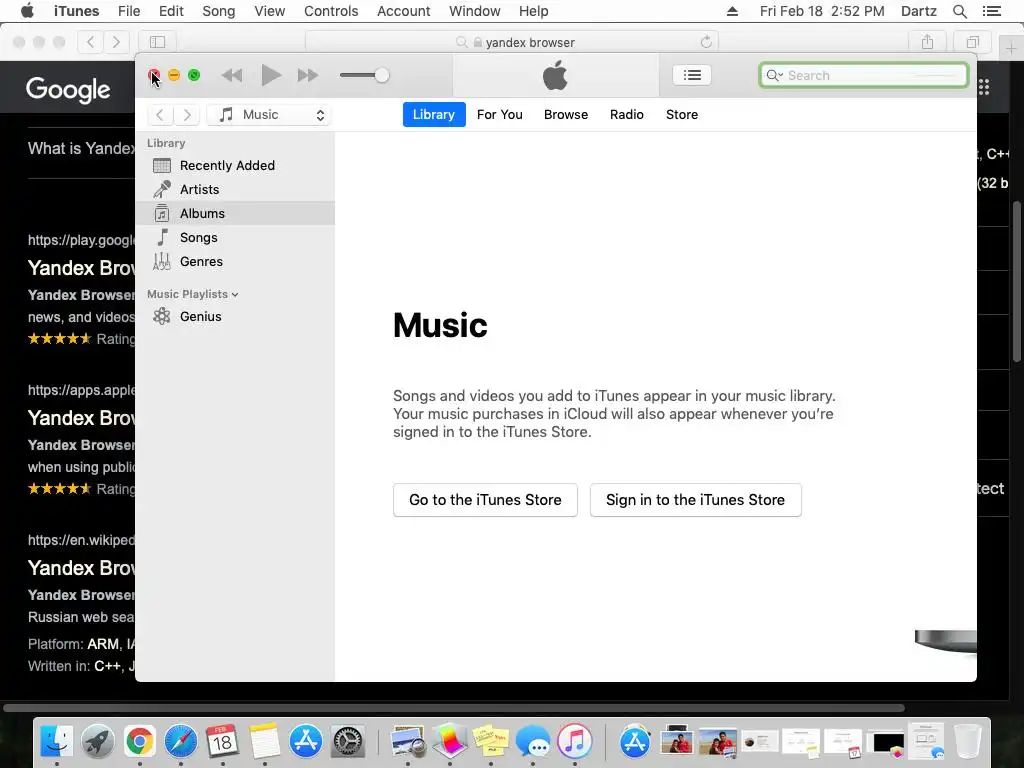Viewport: 1024px width, 768px height.
Task: Open the Account menu
Action: click(x=404, y=11)
